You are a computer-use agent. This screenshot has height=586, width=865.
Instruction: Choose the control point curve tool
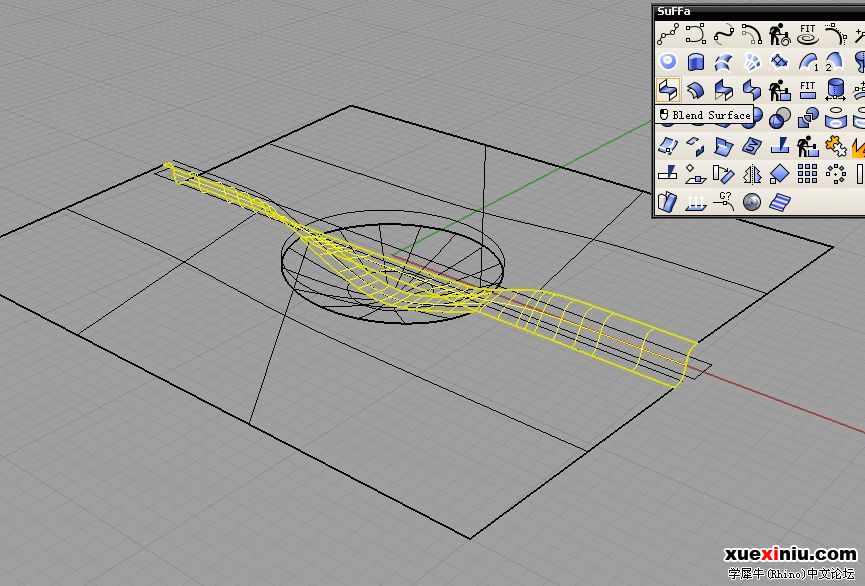[x=696, y=34]
